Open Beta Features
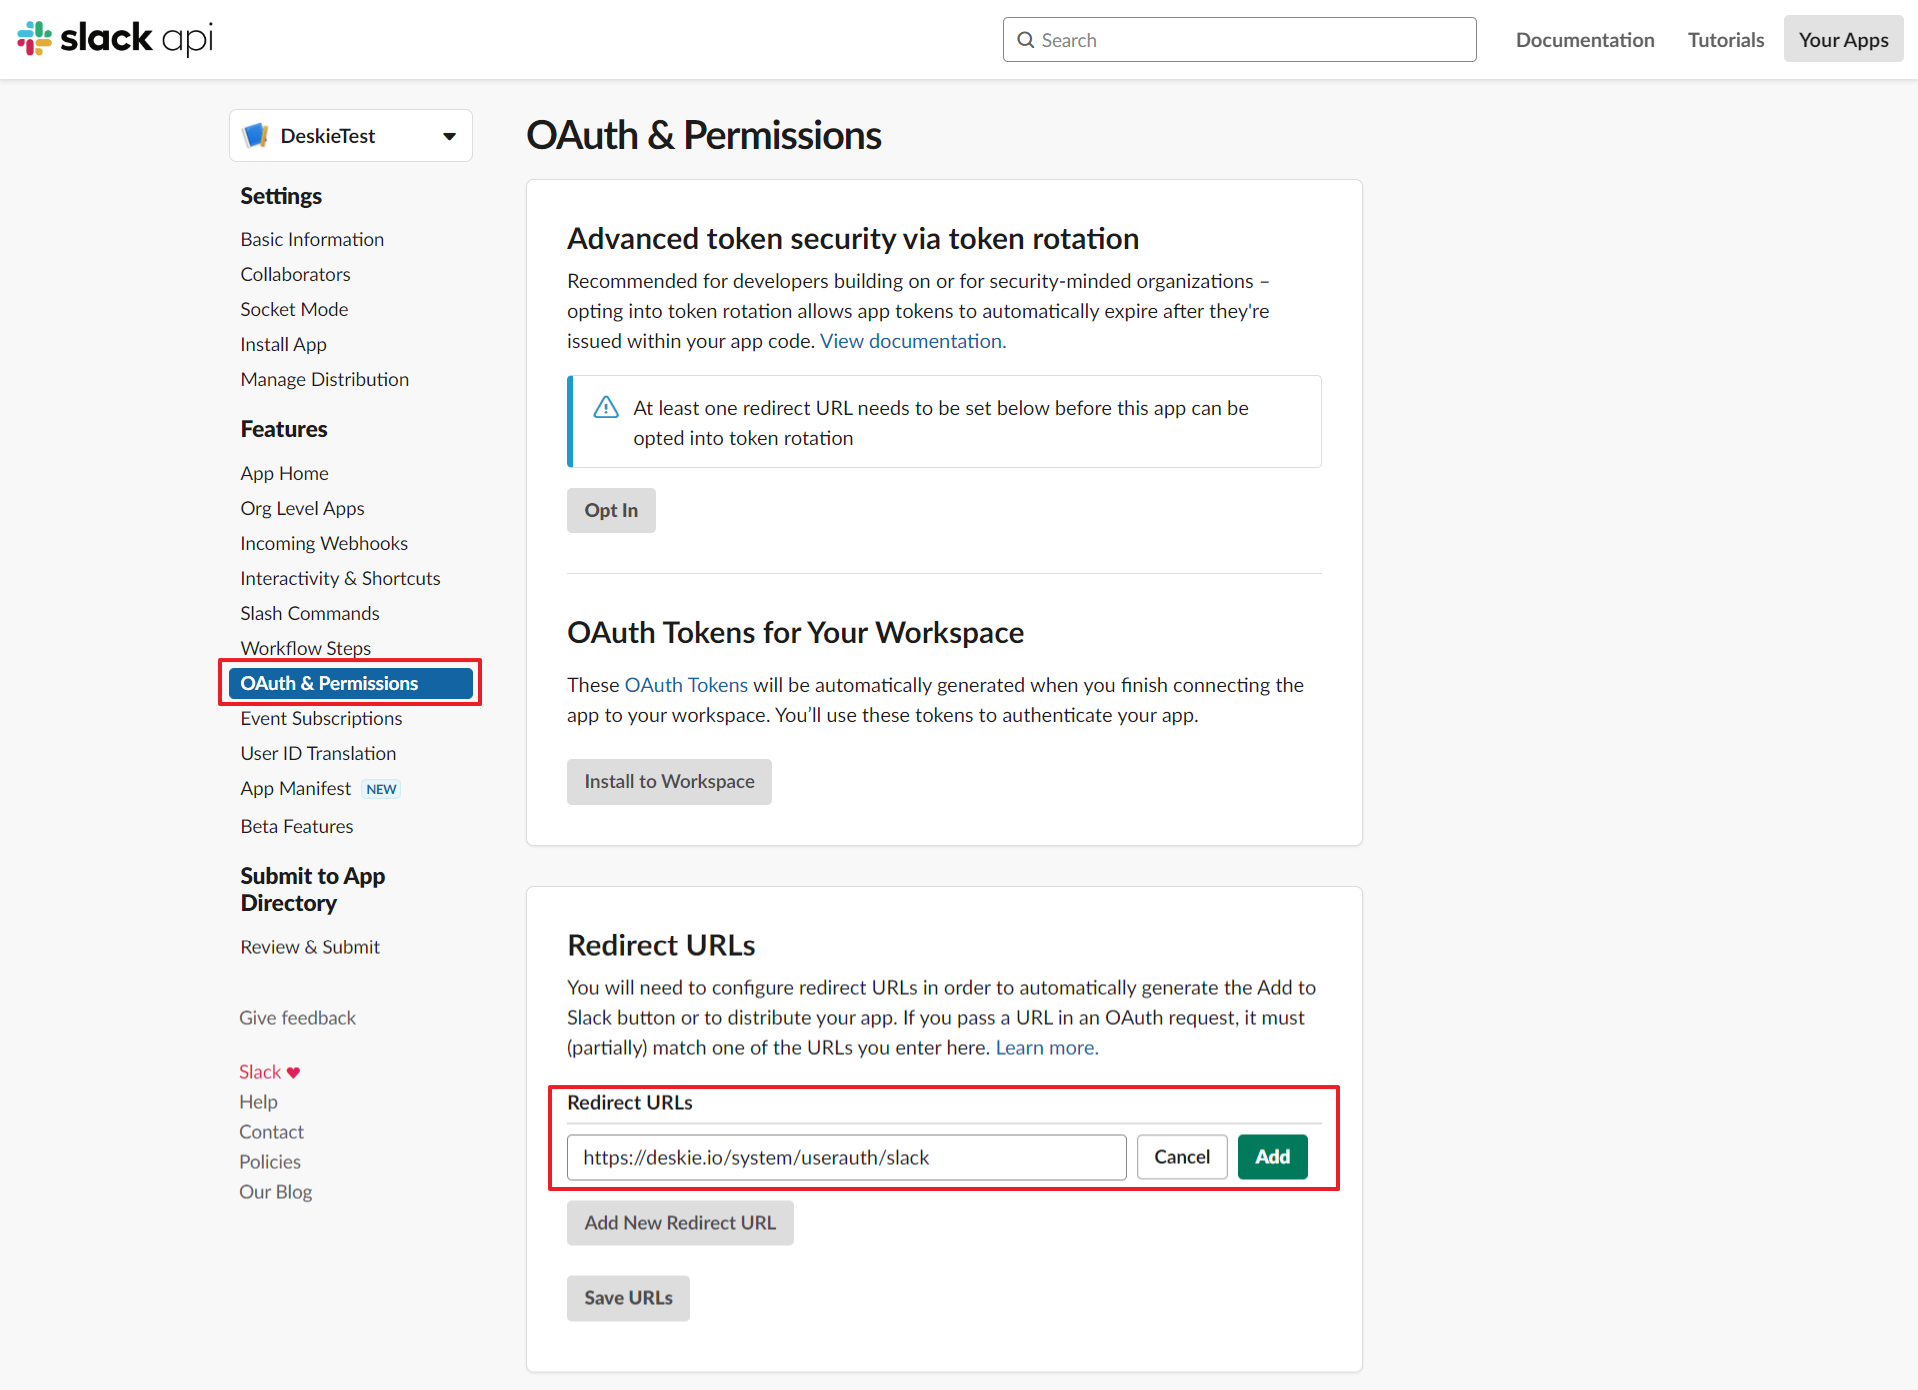Image resolution: width=1918 pixels, height=1390 pixels. pos(297,826)
